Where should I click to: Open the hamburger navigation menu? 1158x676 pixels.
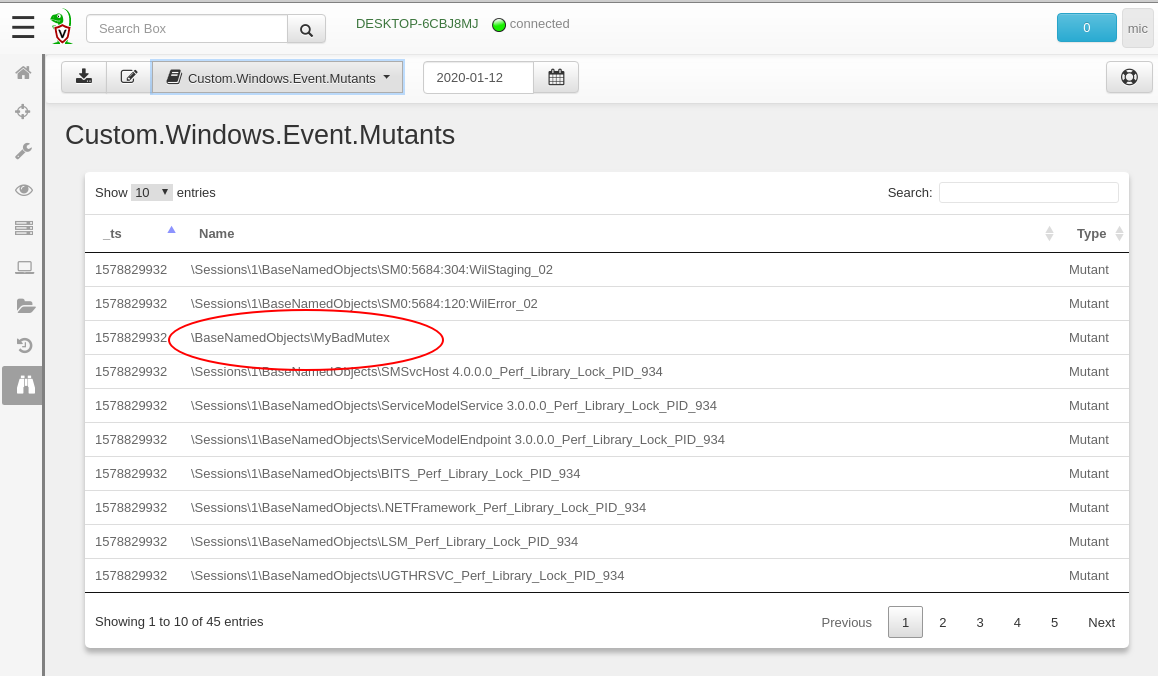(x=23, y=27)
